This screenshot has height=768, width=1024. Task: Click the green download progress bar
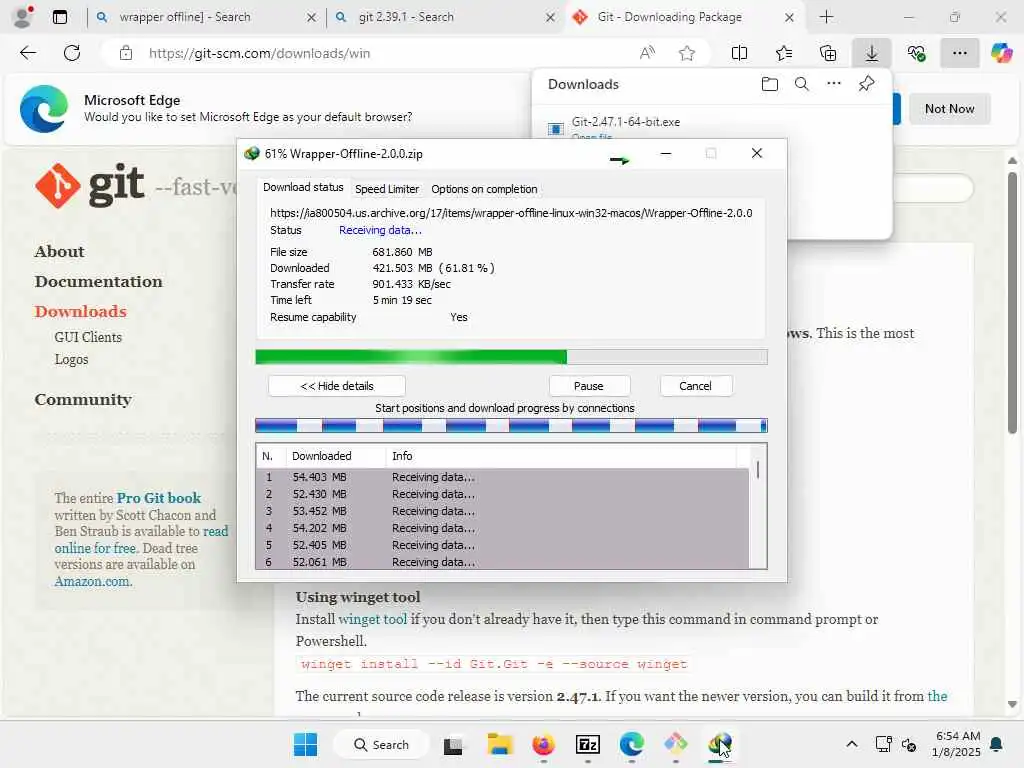tap(511, 357)
